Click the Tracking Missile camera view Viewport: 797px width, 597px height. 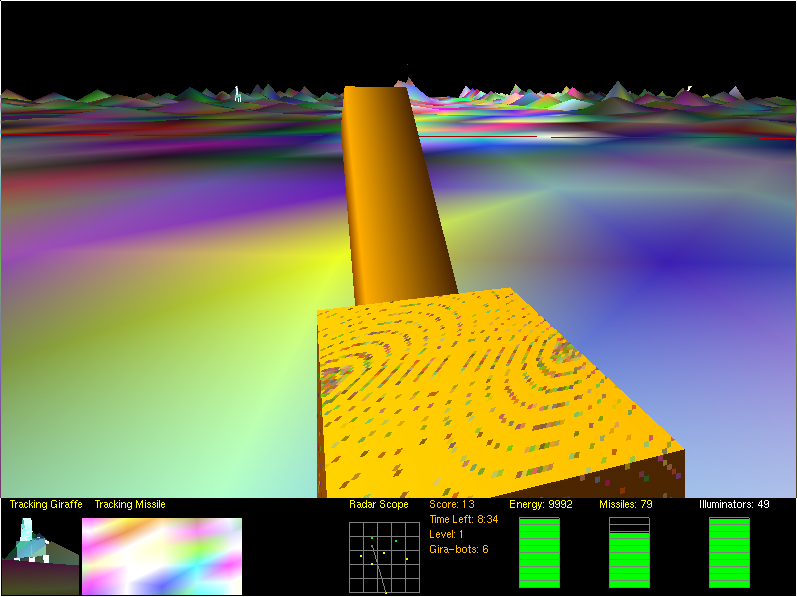pyautogui.click(x=162, y=556)
